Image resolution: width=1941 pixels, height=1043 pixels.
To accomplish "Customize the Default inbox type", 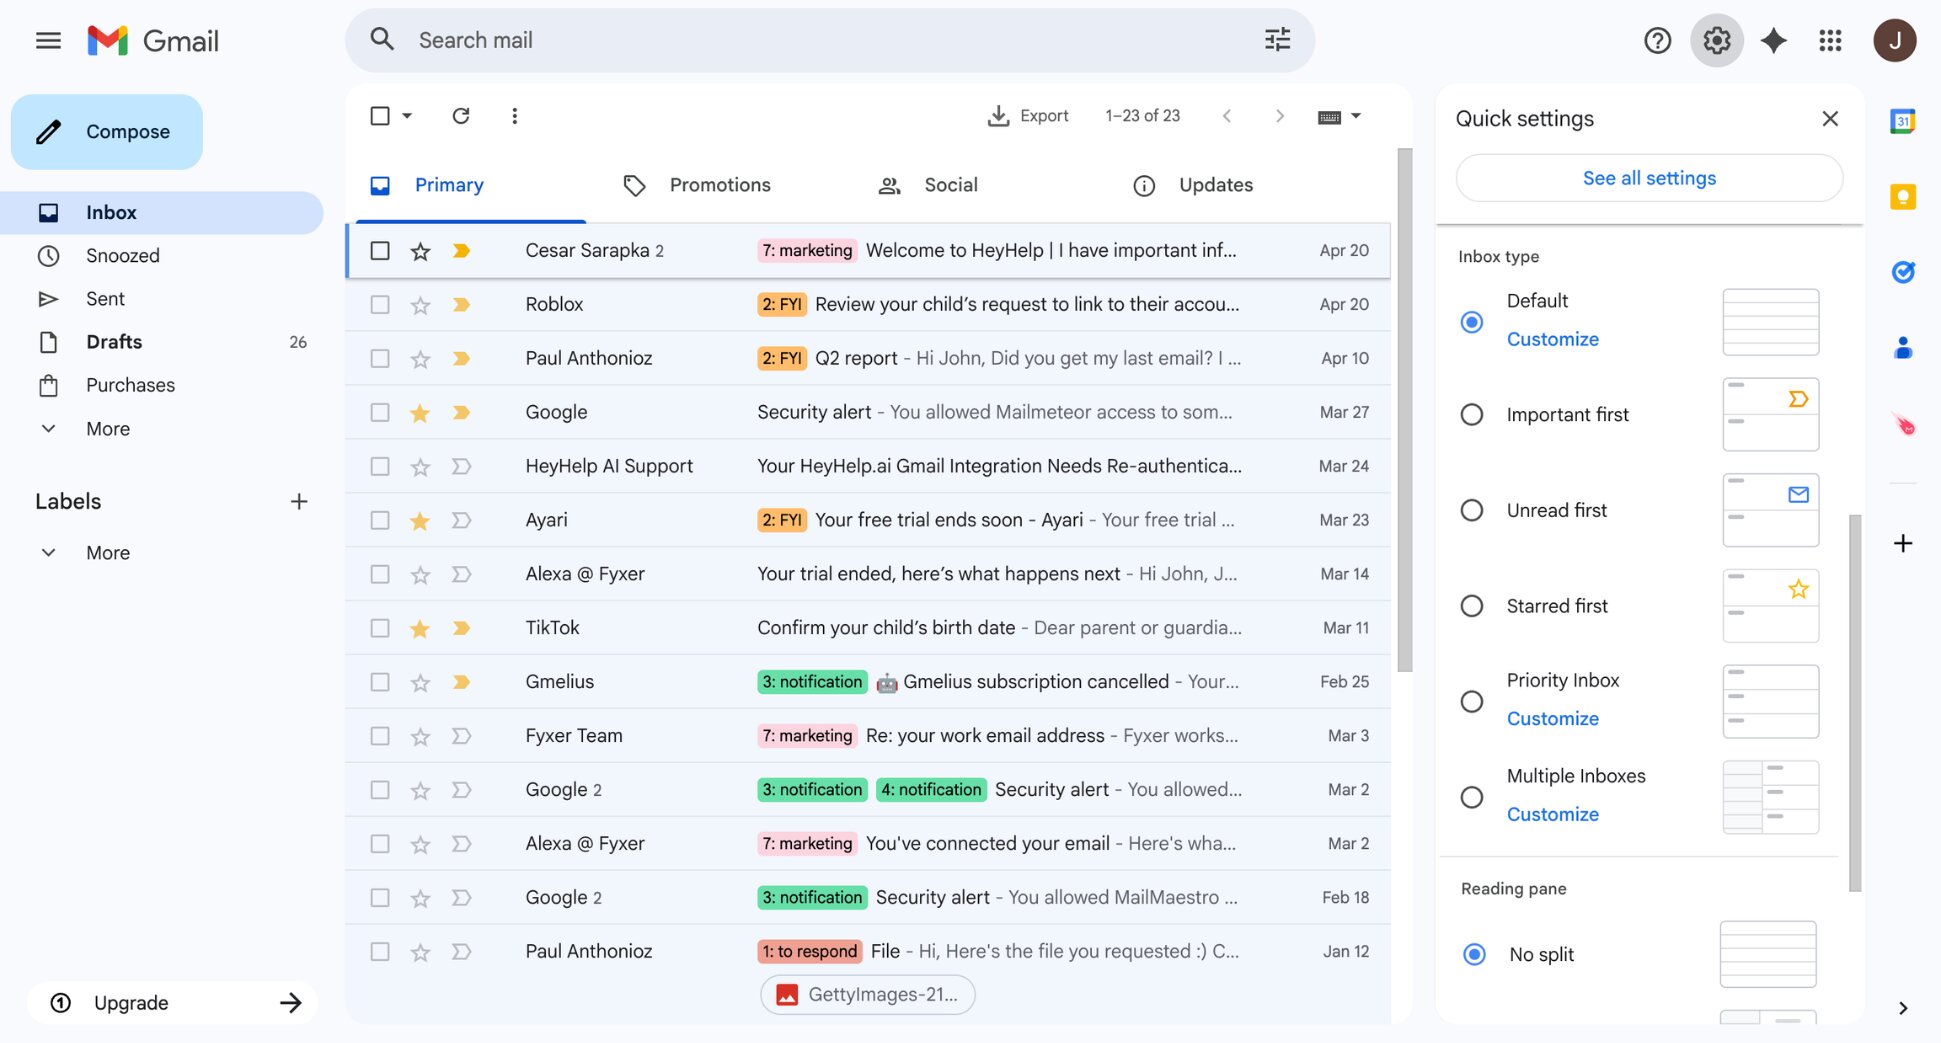I will pos(1552,340).
